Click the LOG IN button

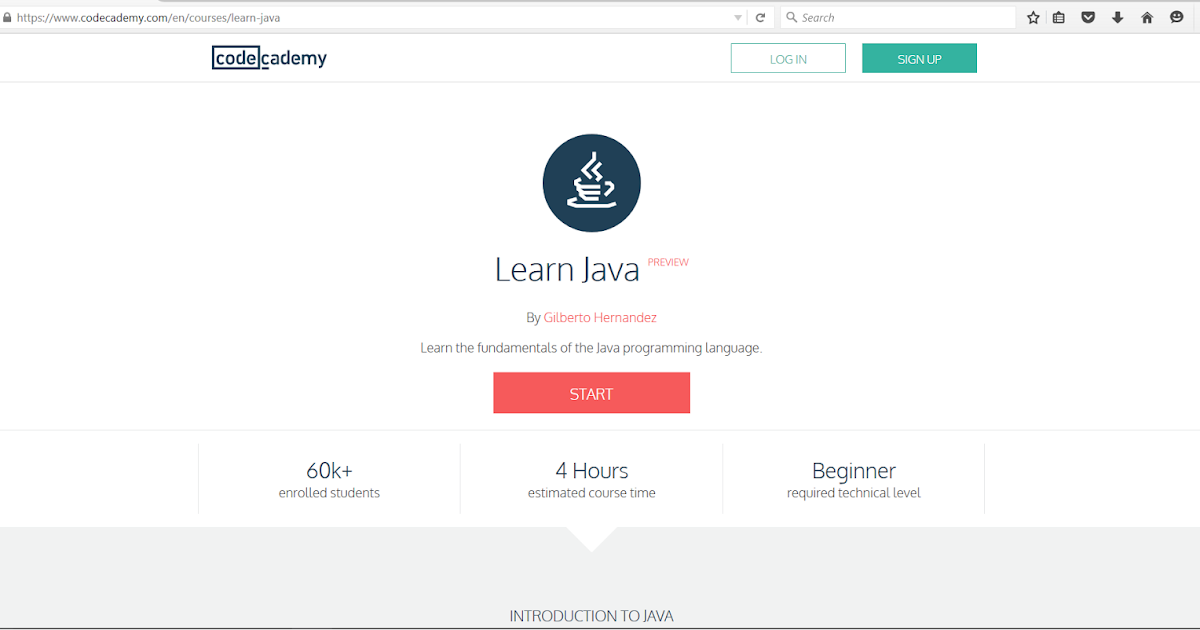point(788,59)
